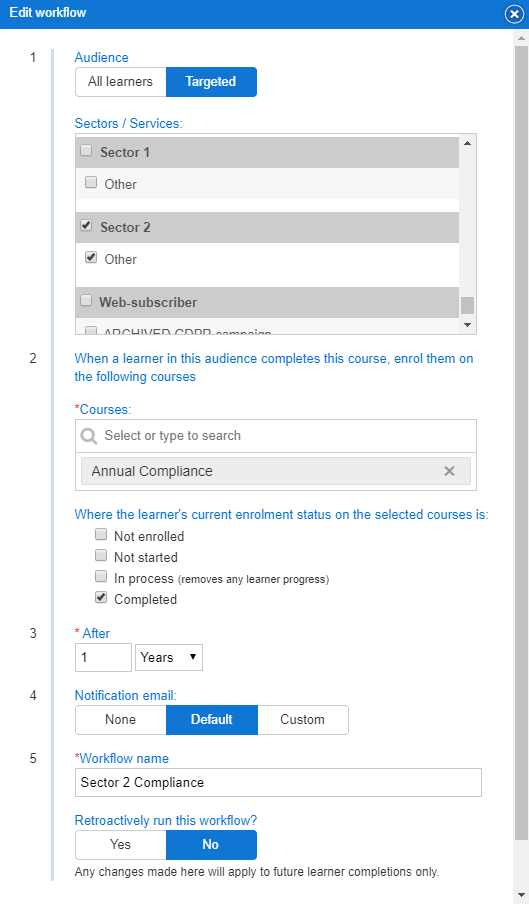The height and width of the screenshot is (904, 529).
Task: Switch audience to All learners
Action: [120, 82]
